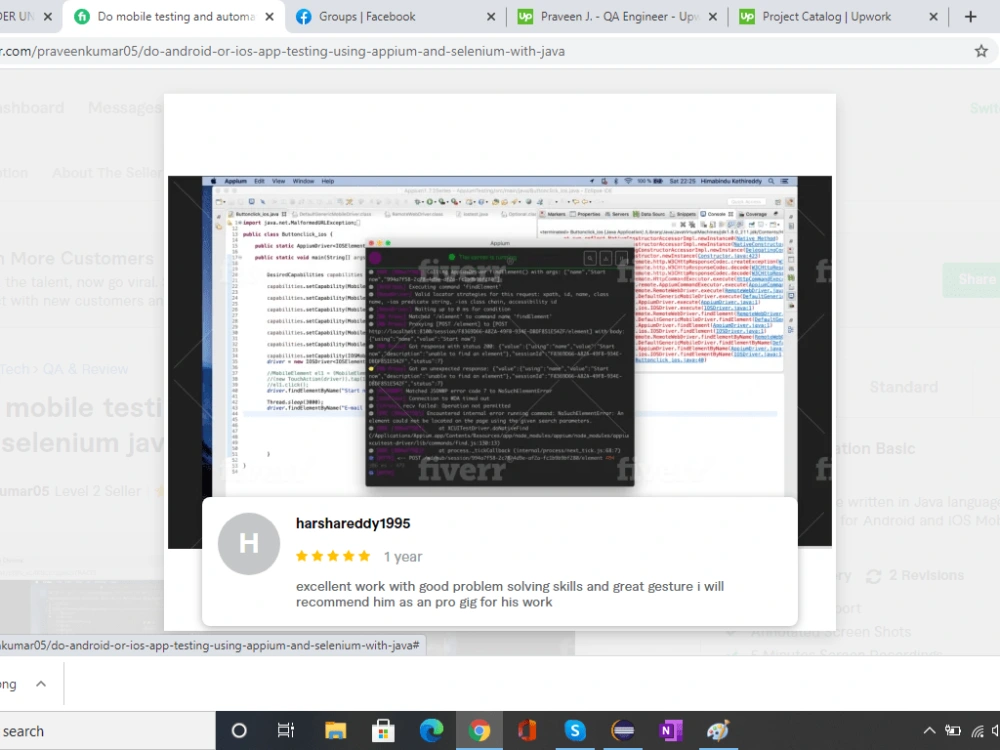Launch Microsoft Edge from the taskbar
Image resolution: width=1000 pixels, height=750 pixels.
click(x=431, y=730)
